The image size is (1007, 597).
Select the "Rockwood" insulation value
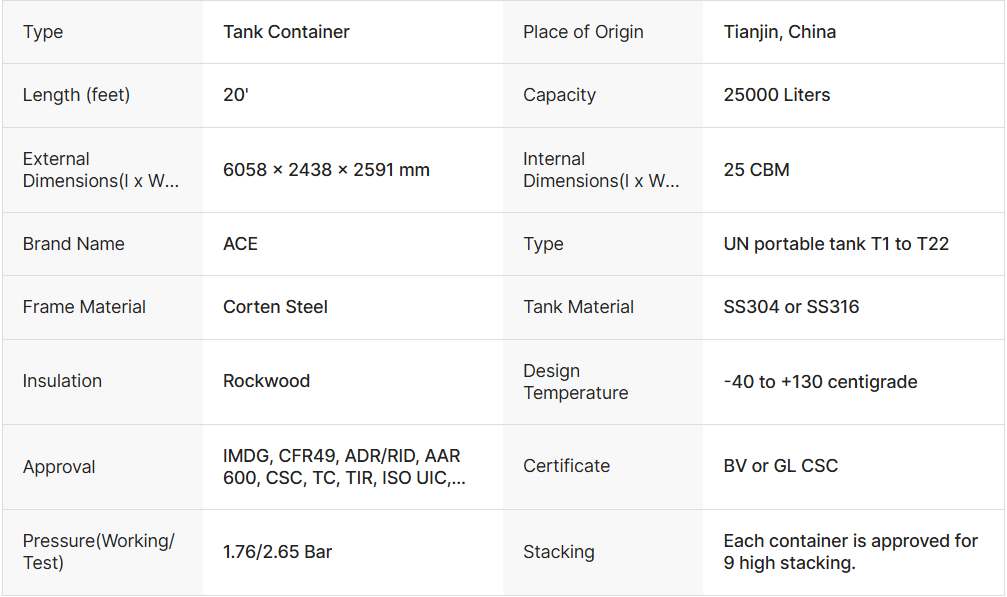tap(266, 381)
